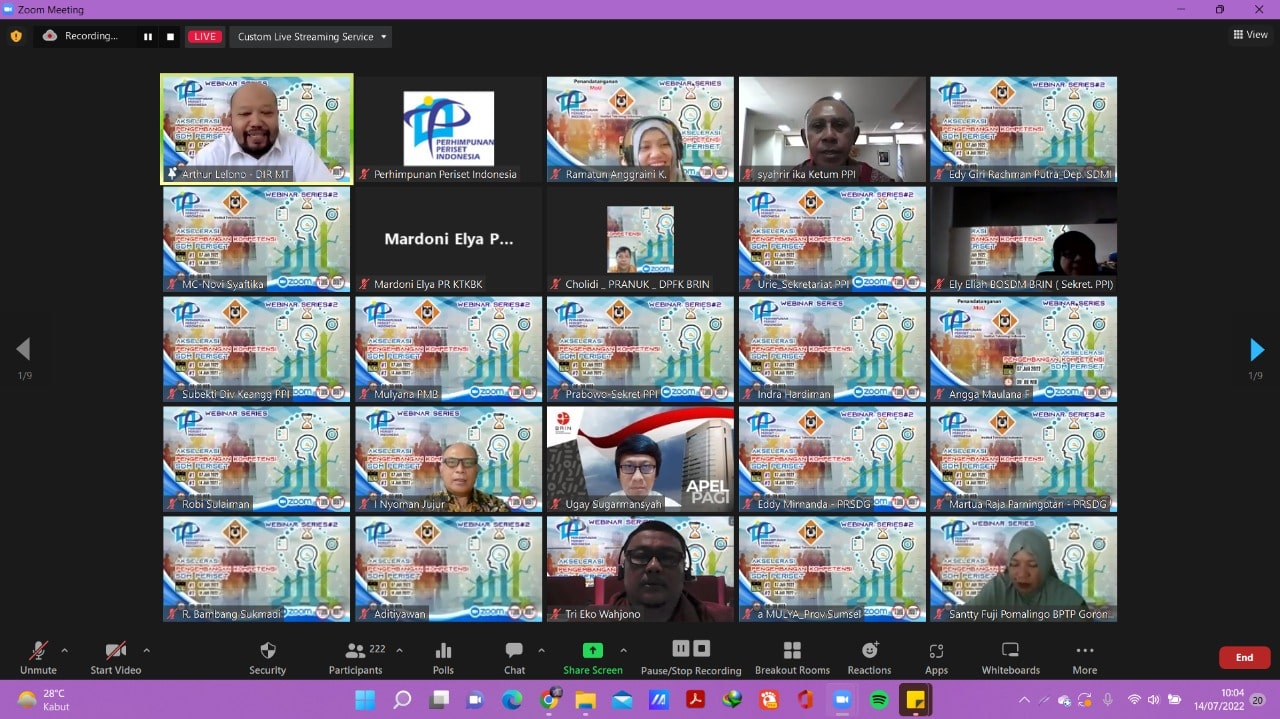The height and width of the screenshot is (719, 1280).
Task: Expand the Custom Live Streaming Service dropdown
Action: (x=310, y=37)
